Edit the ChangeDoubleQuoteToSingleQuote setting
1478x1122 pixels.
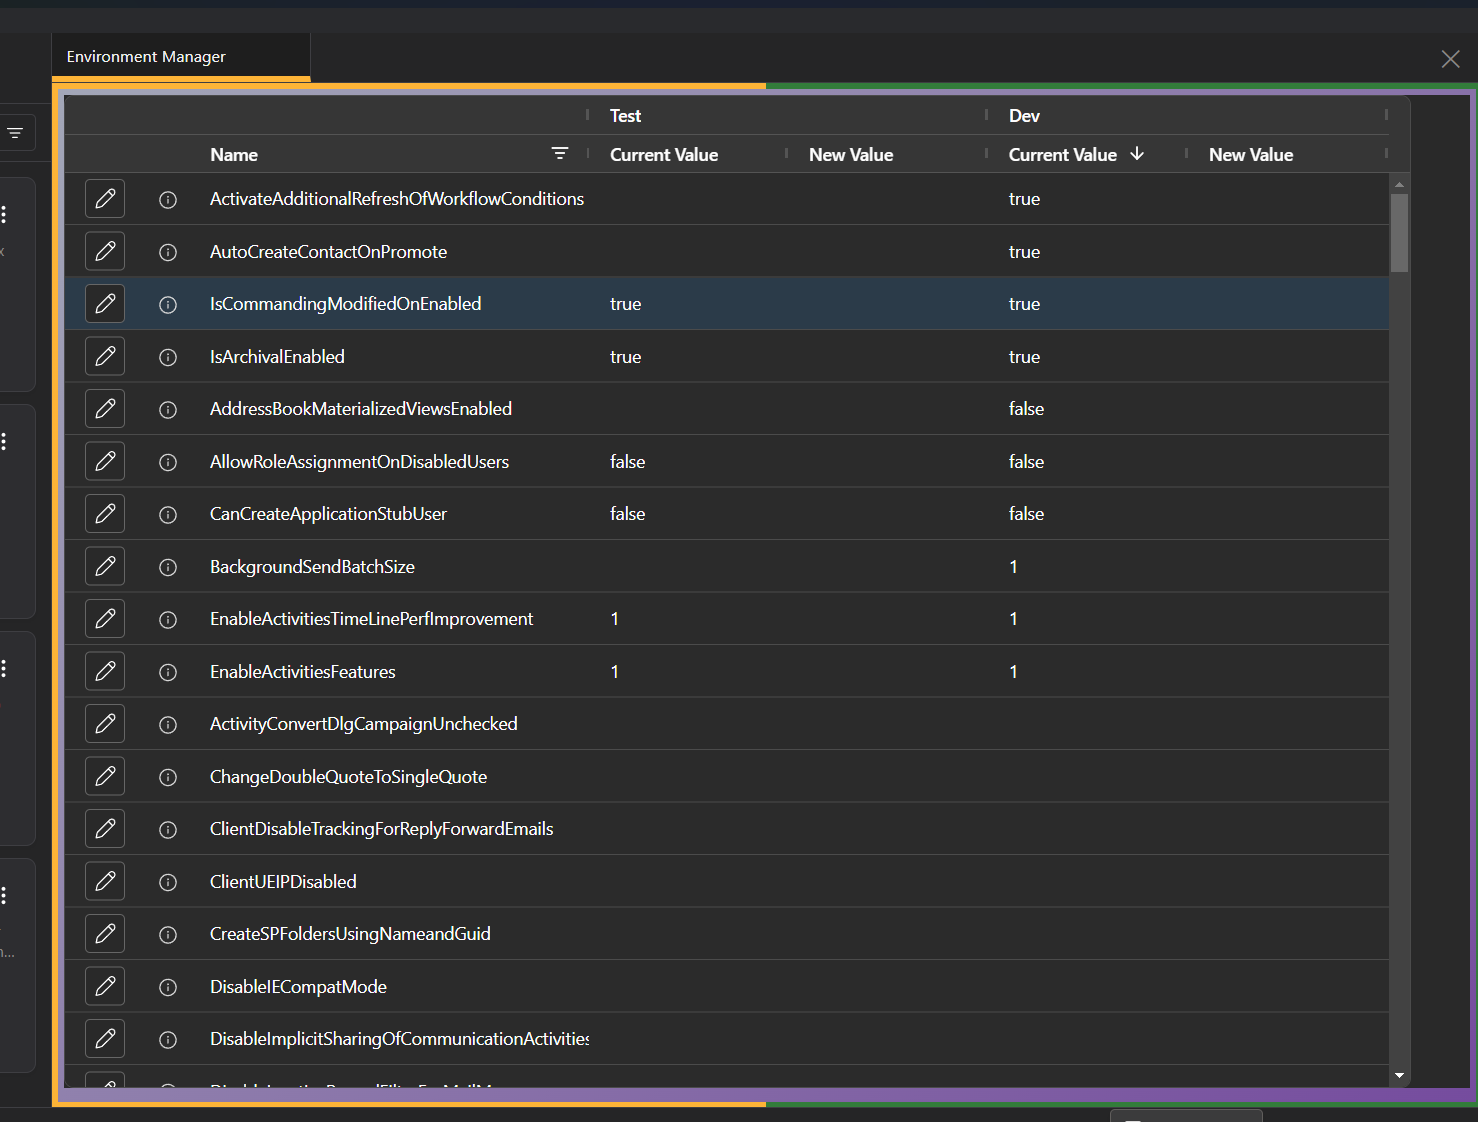click(105, 776)
